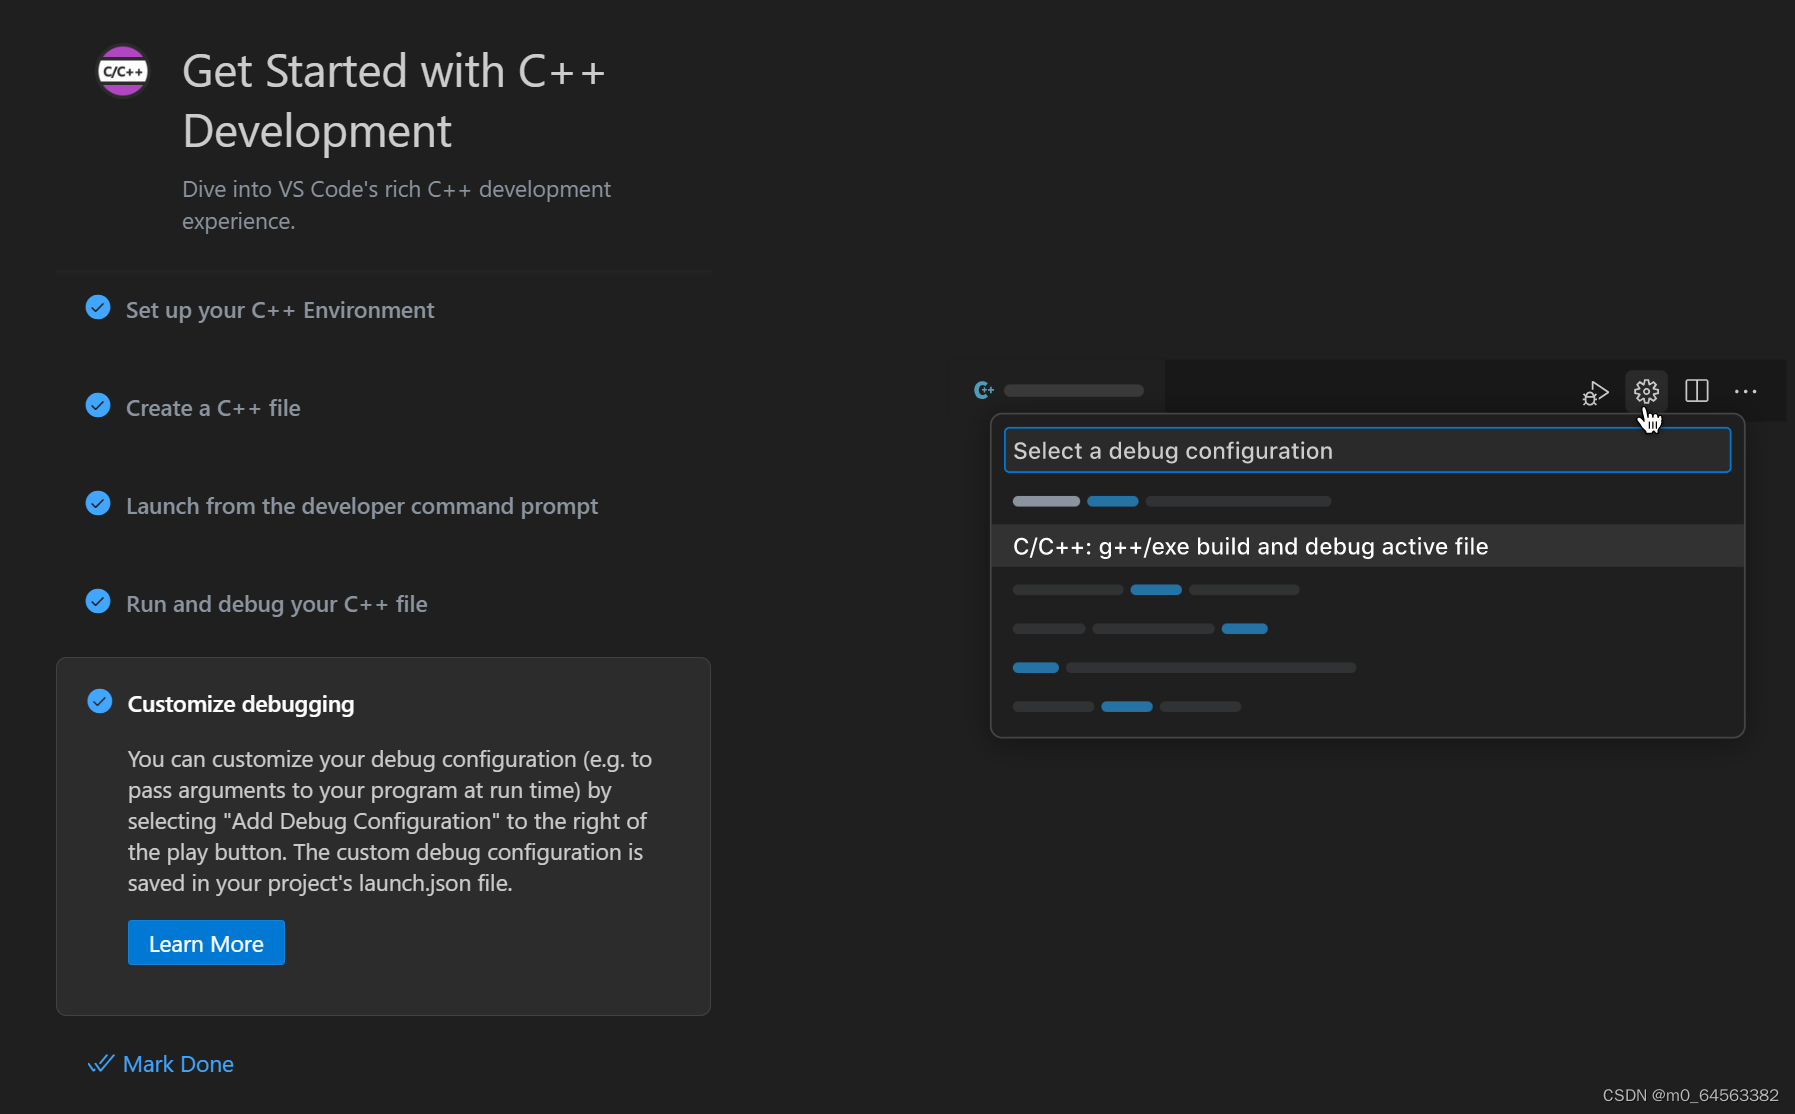This screenshot has width=1795, height=1114.
Task: Click the Dive into VS Code's rich C++ description
Action: (x=396, y=205)
